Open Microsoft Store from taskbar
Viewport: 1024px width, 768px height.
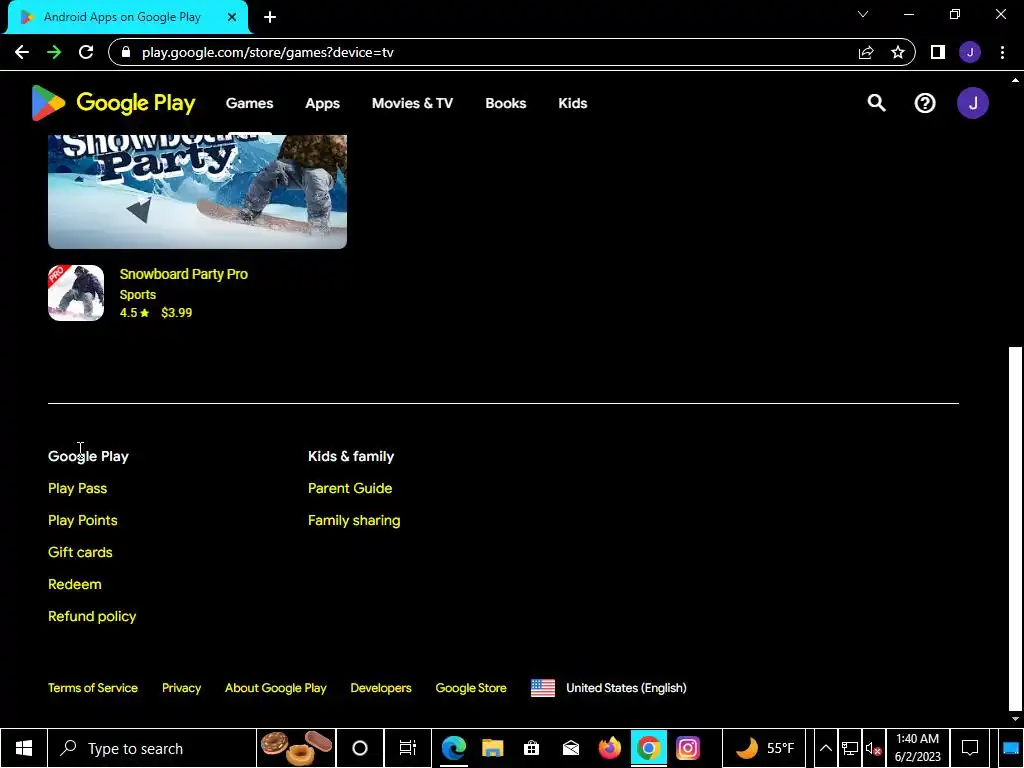coord(532,748)
